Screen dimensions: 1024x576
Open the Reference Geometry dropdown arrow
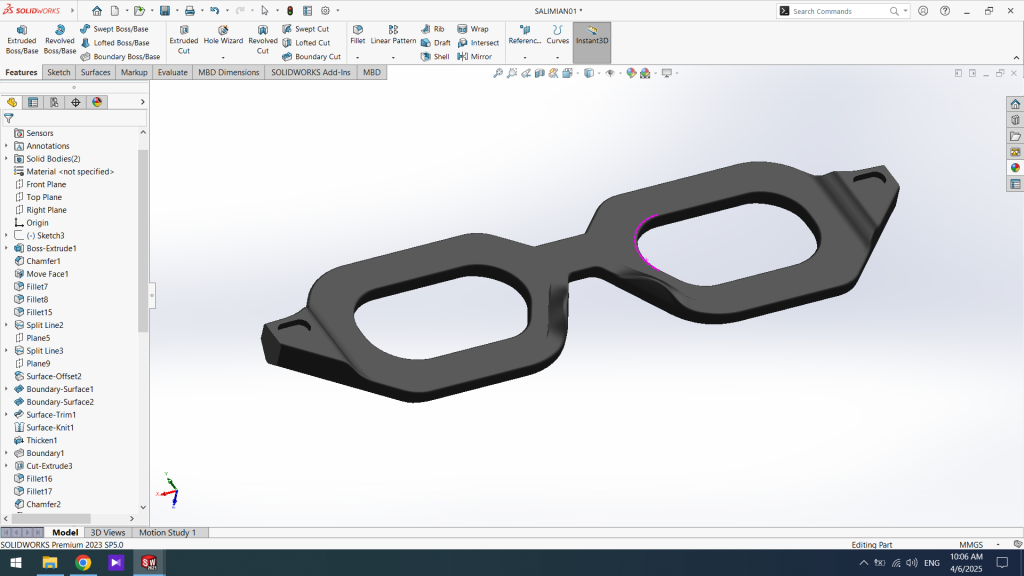coord(524,57)
